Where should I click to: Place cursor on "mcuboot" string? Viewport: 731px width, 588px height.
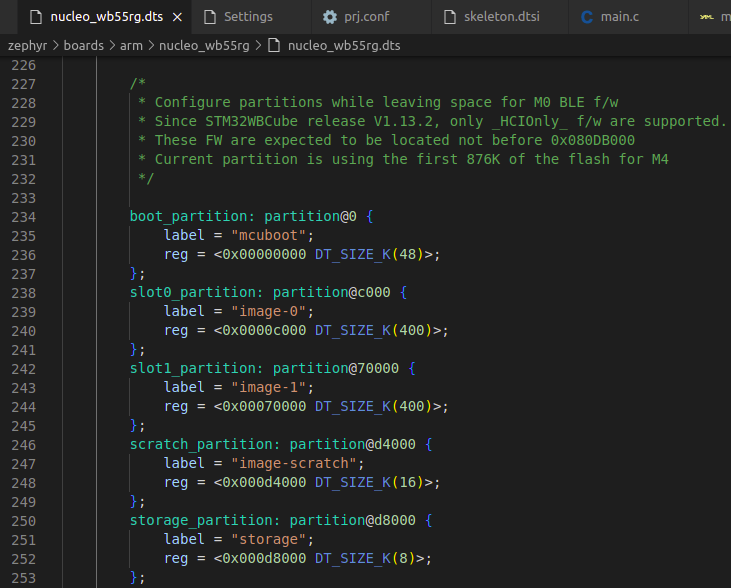[x=269, y=235]
